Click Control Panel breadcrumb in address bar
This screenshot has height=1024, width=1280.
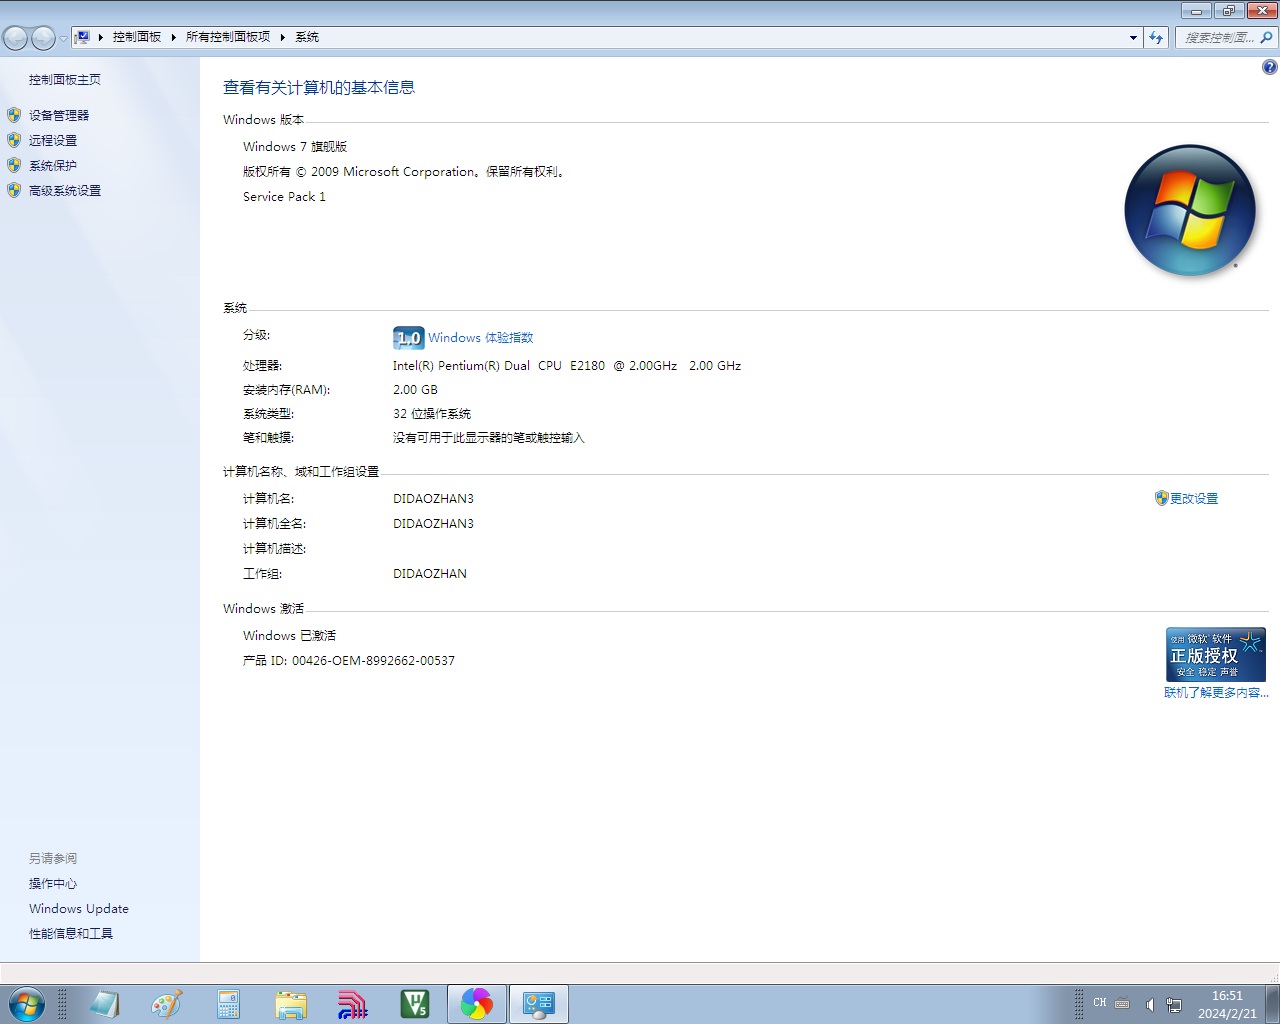(137, 37)
